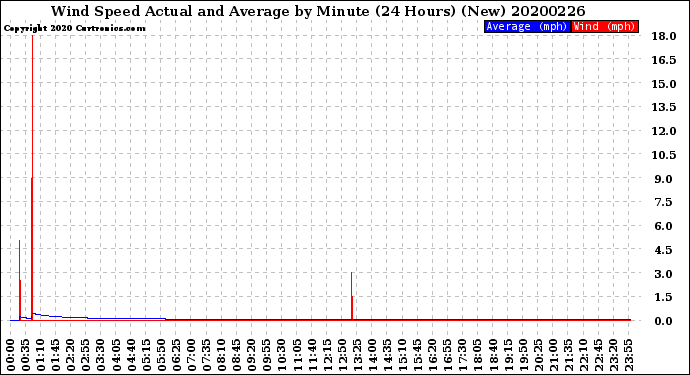The image size is (690, 375).
Task: Click the 15:45 time axis label
Action: (x=418, y=355)
